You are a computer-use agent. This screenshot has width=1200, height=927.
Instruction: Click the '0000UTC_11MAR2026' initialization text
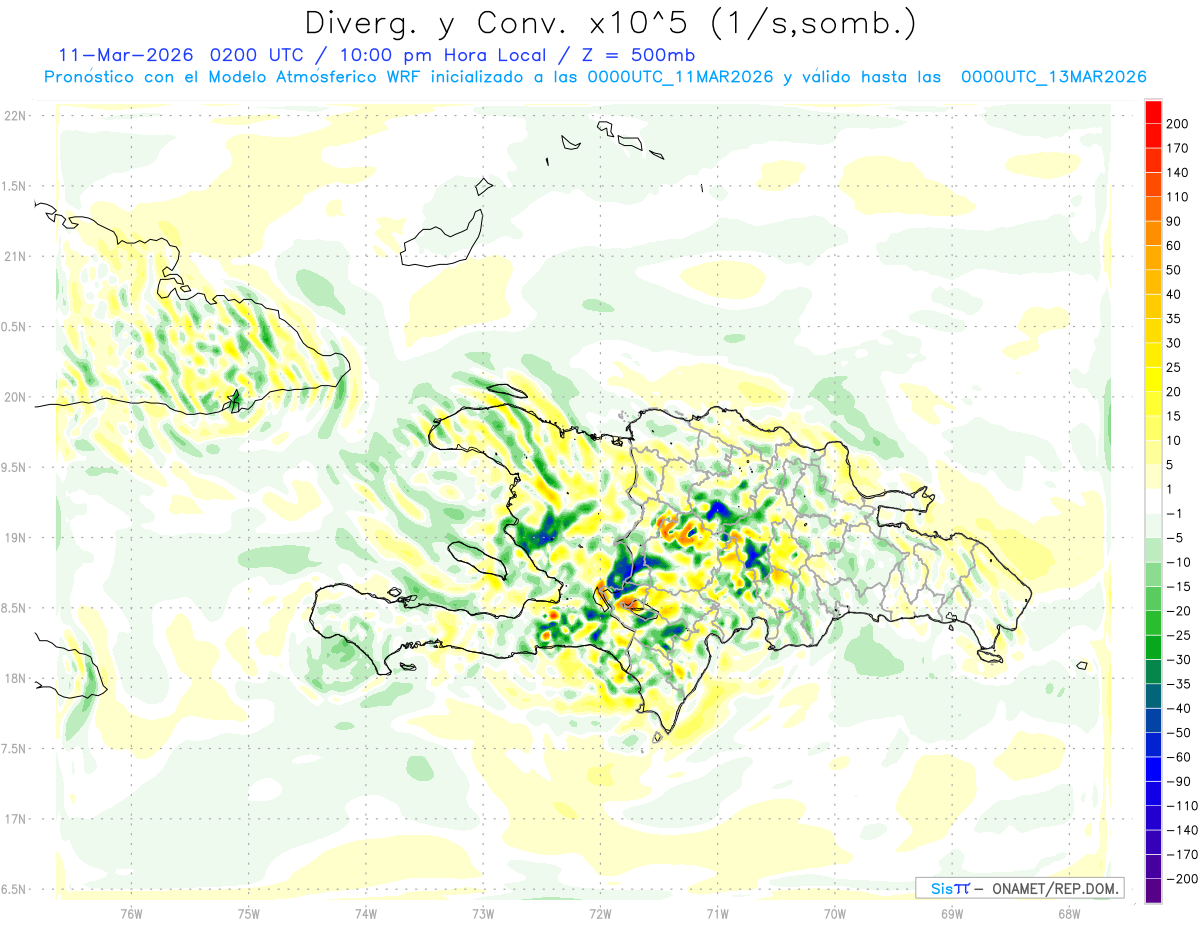(x=681, y=77)
